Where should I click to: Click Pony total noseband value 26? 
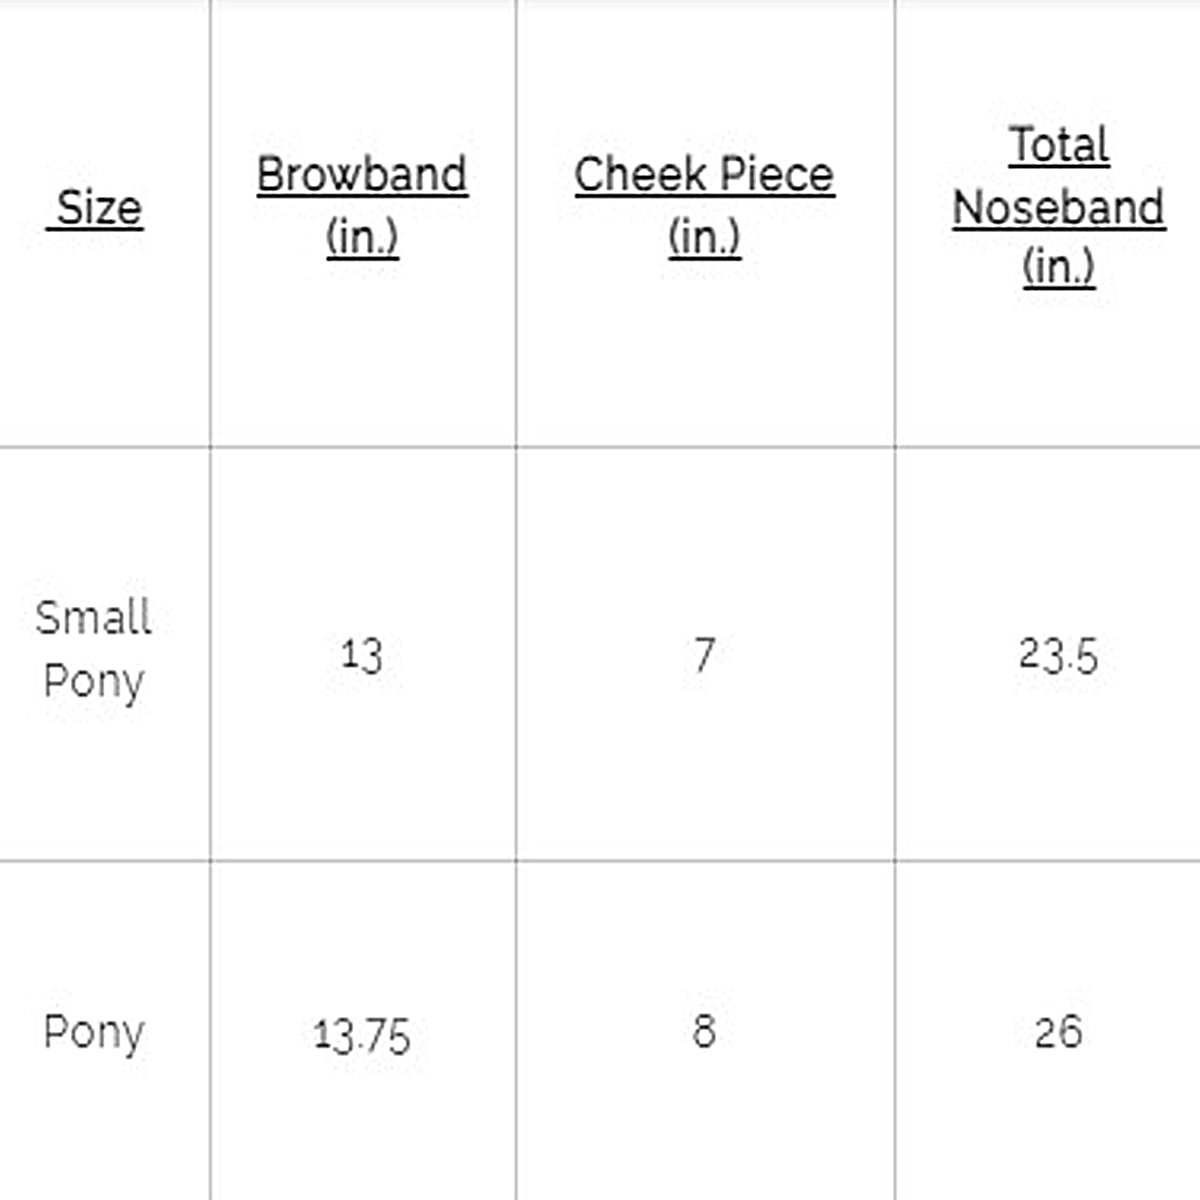(1058, 1032)
